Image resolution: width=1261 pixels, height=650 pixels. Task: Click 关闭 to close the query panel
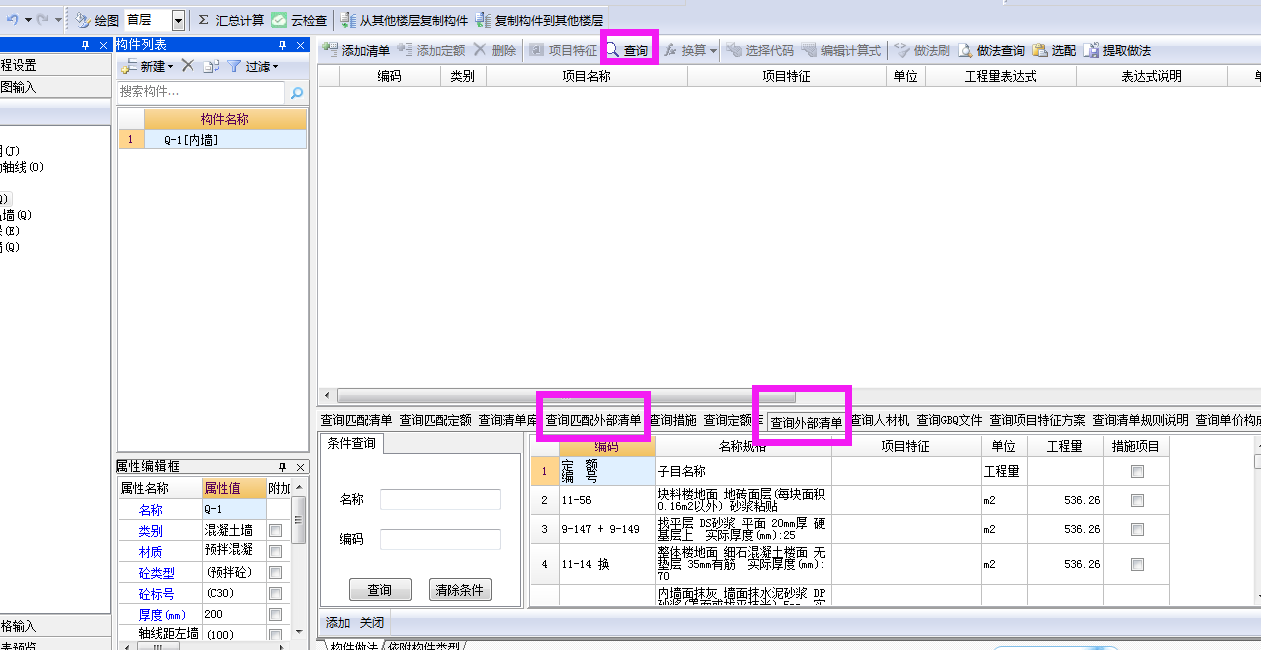[x=372, y=622]
